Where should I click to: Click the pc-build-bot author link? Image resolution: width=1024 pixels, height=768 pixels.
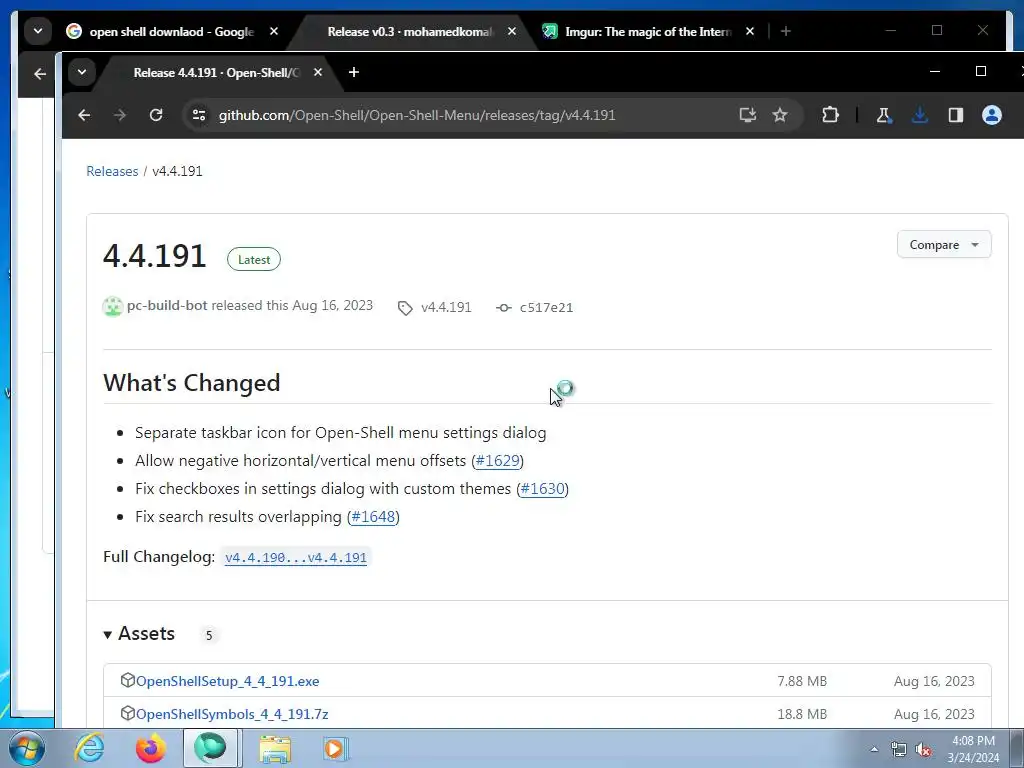pos(167,306)
